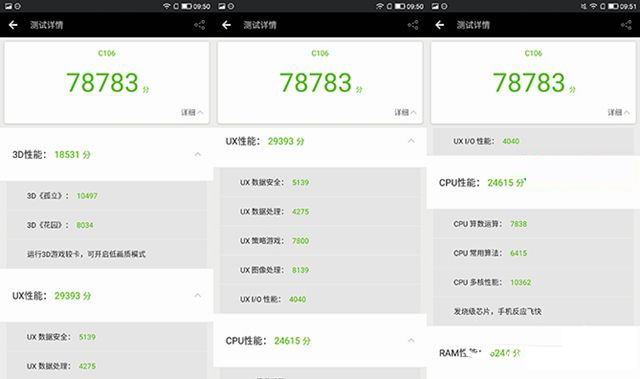Tap C106 device label in left screen

[x=107, y=53]
